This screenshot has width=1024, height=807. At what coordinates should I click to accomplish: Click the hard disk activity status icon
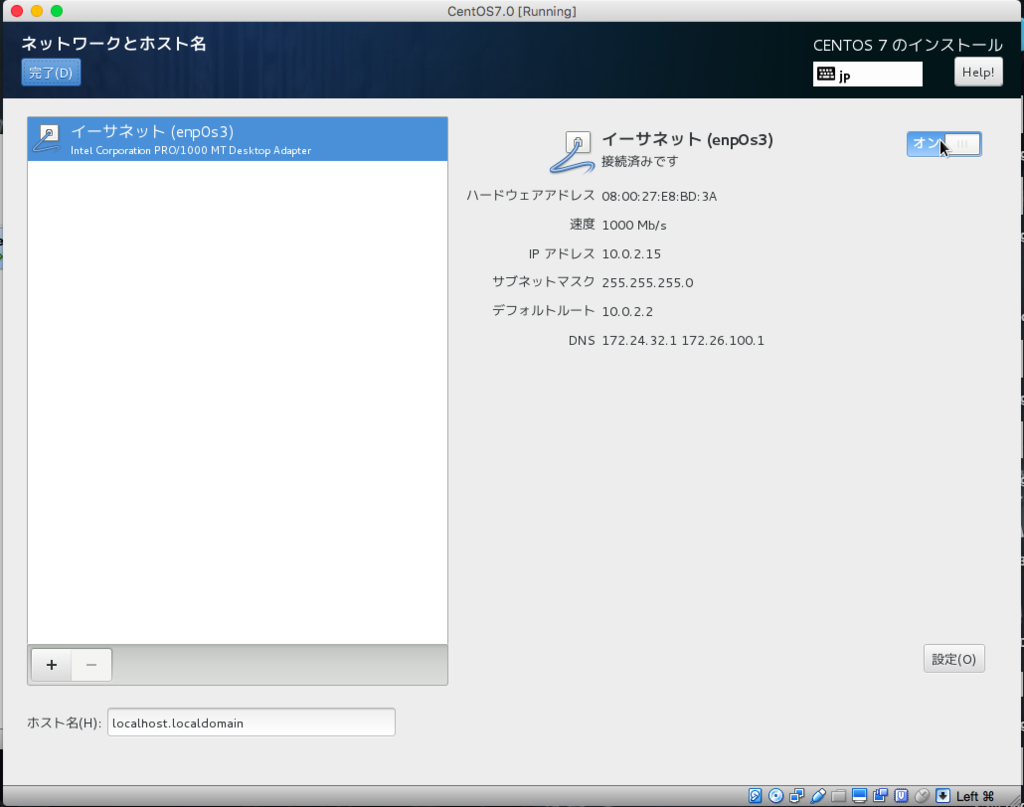(755, 795)
